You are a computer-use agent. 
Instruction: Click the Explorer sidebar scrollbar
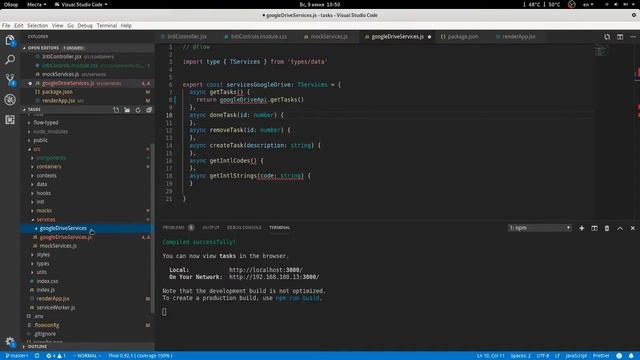(153, 229)
